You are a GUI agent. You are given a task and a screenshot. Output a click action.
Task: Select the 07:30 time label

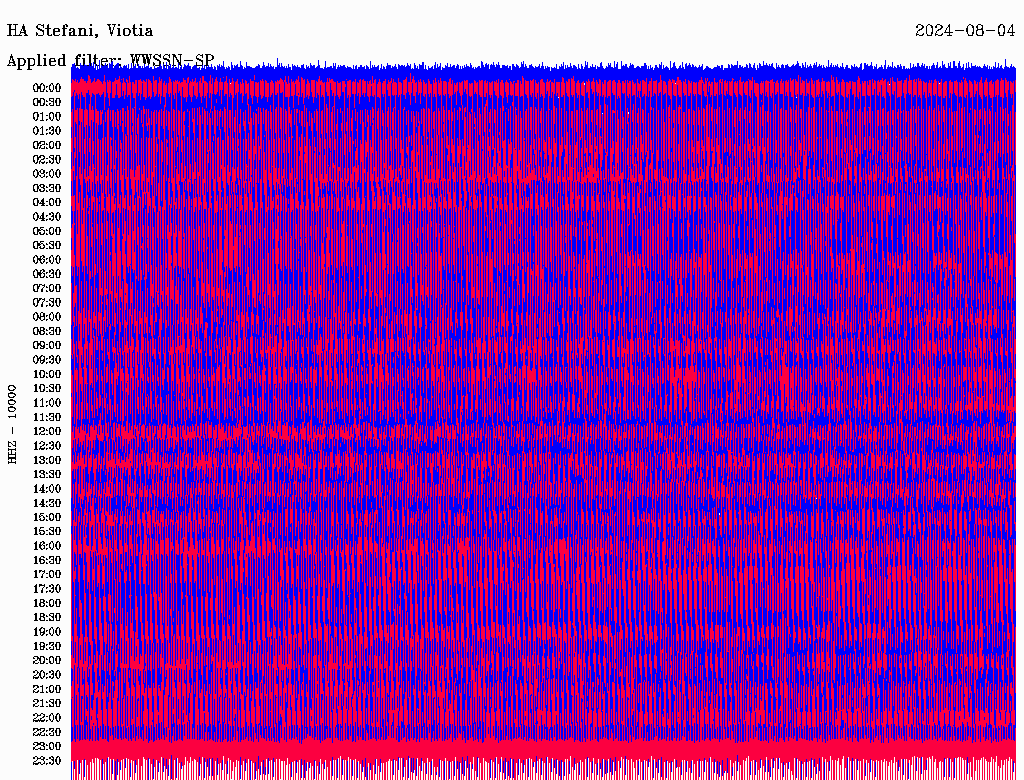[x=47, y=302]
